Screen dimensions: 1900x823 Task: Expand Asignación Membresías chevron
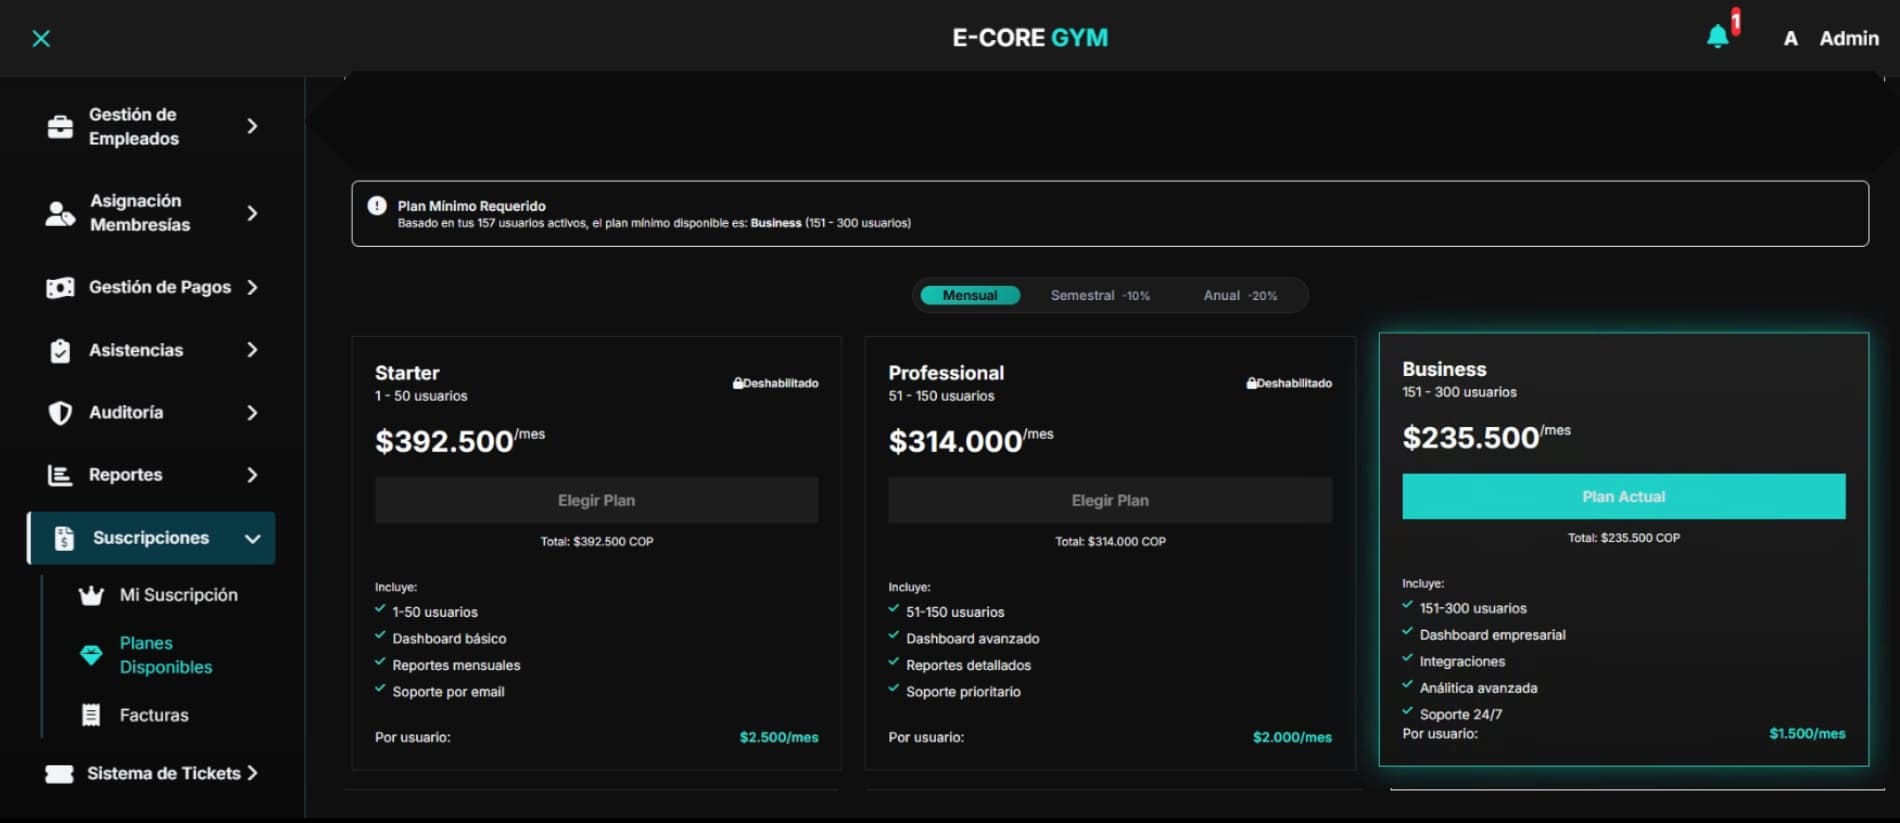(x=252, y=213)
